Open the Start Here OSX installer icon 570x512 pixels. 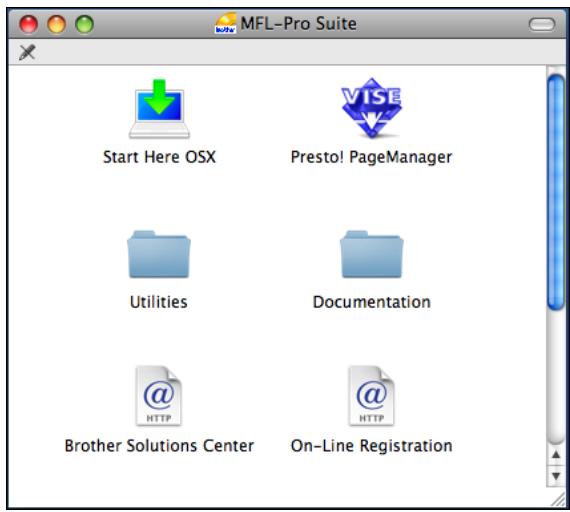[x=159, y=108]
